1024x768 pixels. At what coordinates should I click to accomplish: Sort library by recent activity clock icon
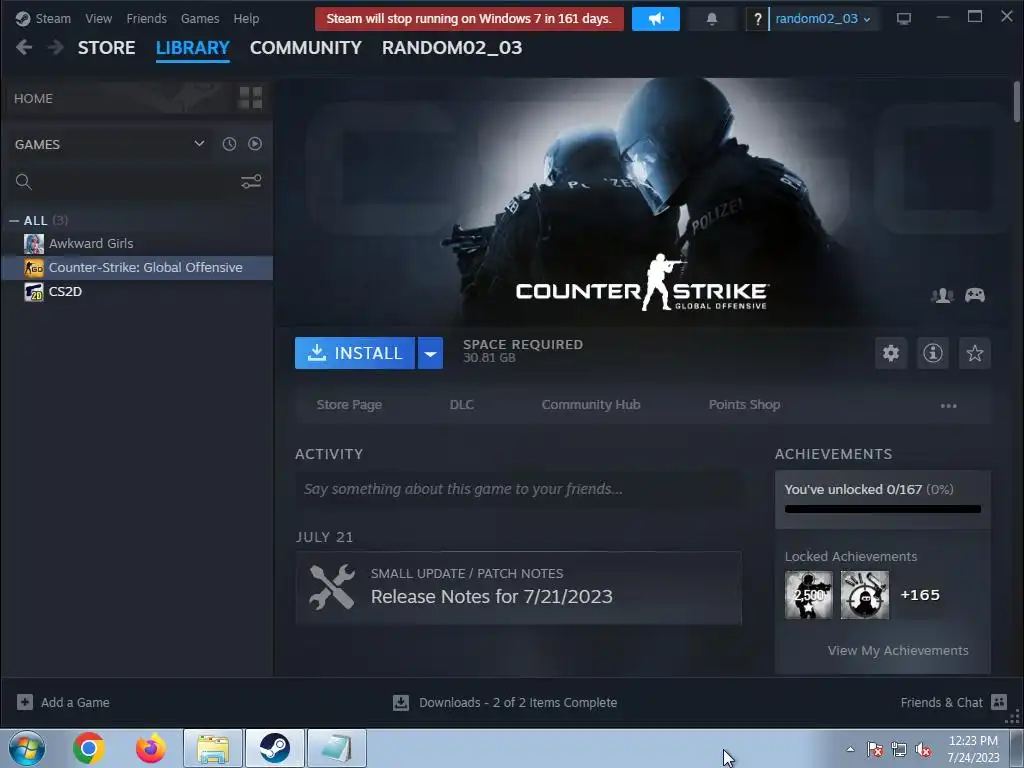pyautogui.click(x=229, y=144)
